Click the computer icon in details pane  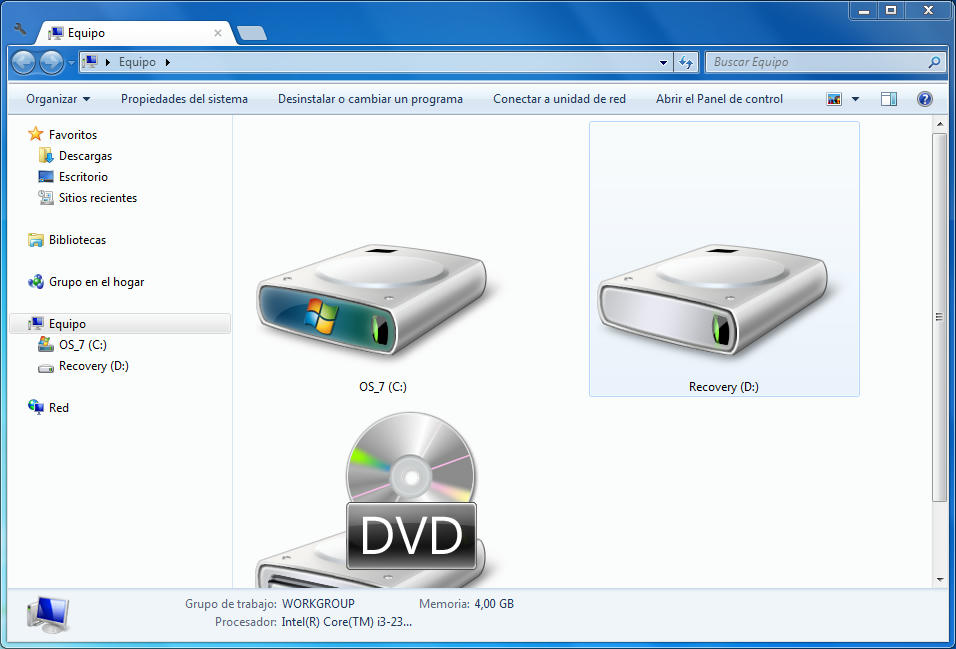[x=48, y=615]
